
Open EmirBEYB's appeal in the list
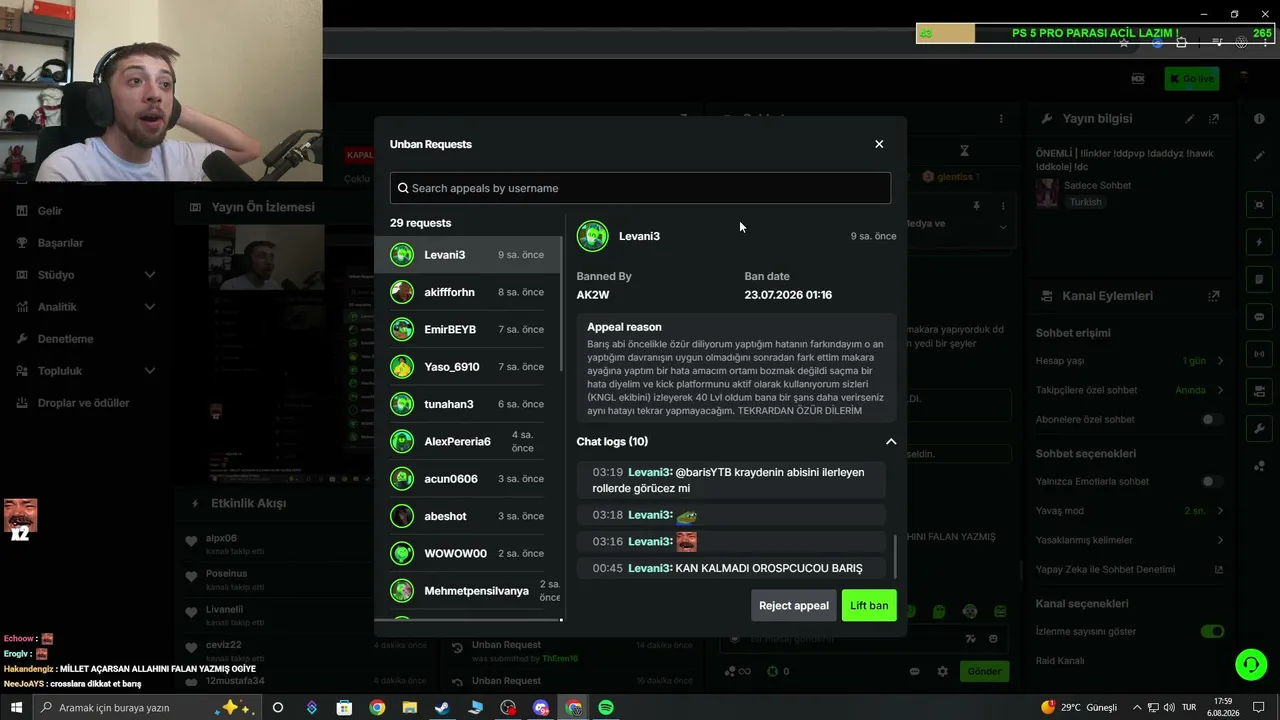pyautogui.click(x=468, y=329)
